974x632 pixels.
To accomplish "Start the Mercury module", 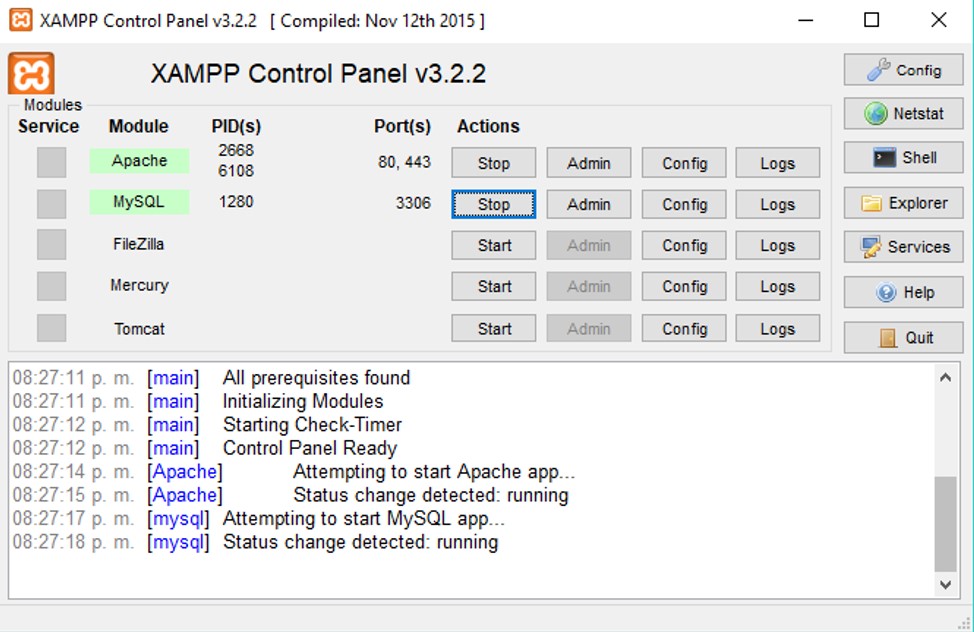I will (x=493, y=286).
